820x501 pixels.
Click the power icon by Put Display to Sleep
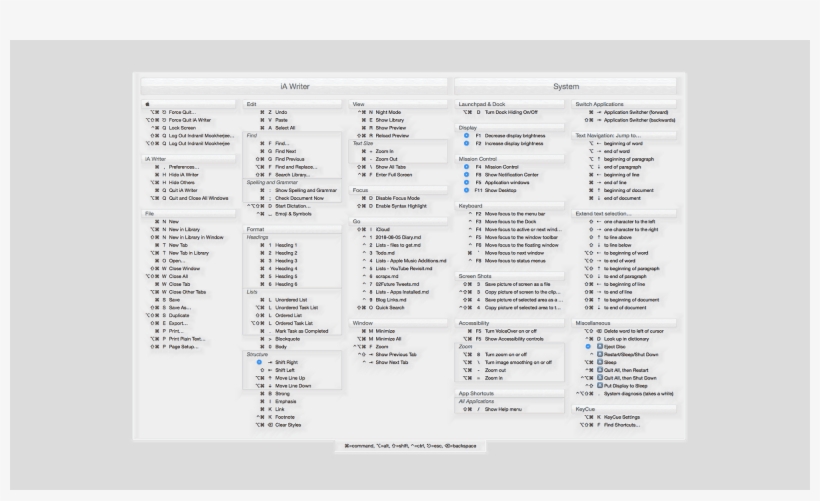tap(600, 386)
